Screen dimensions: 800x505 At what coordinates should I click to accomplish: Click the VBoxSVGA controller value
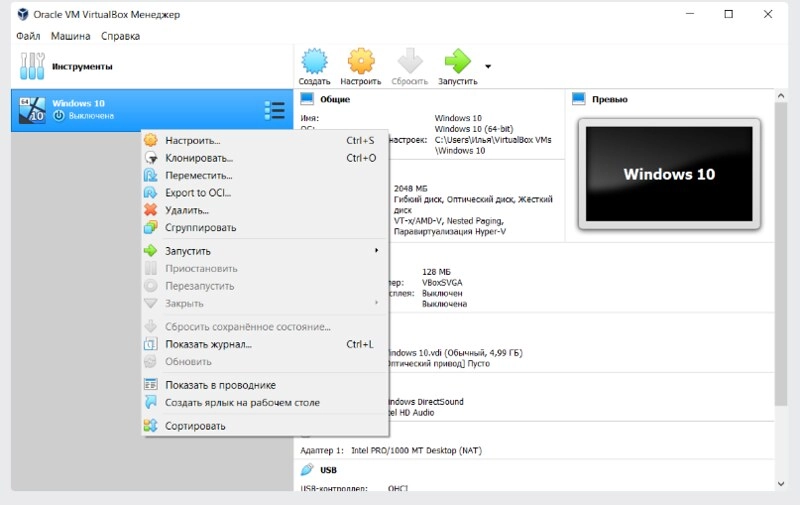[442, 283]
